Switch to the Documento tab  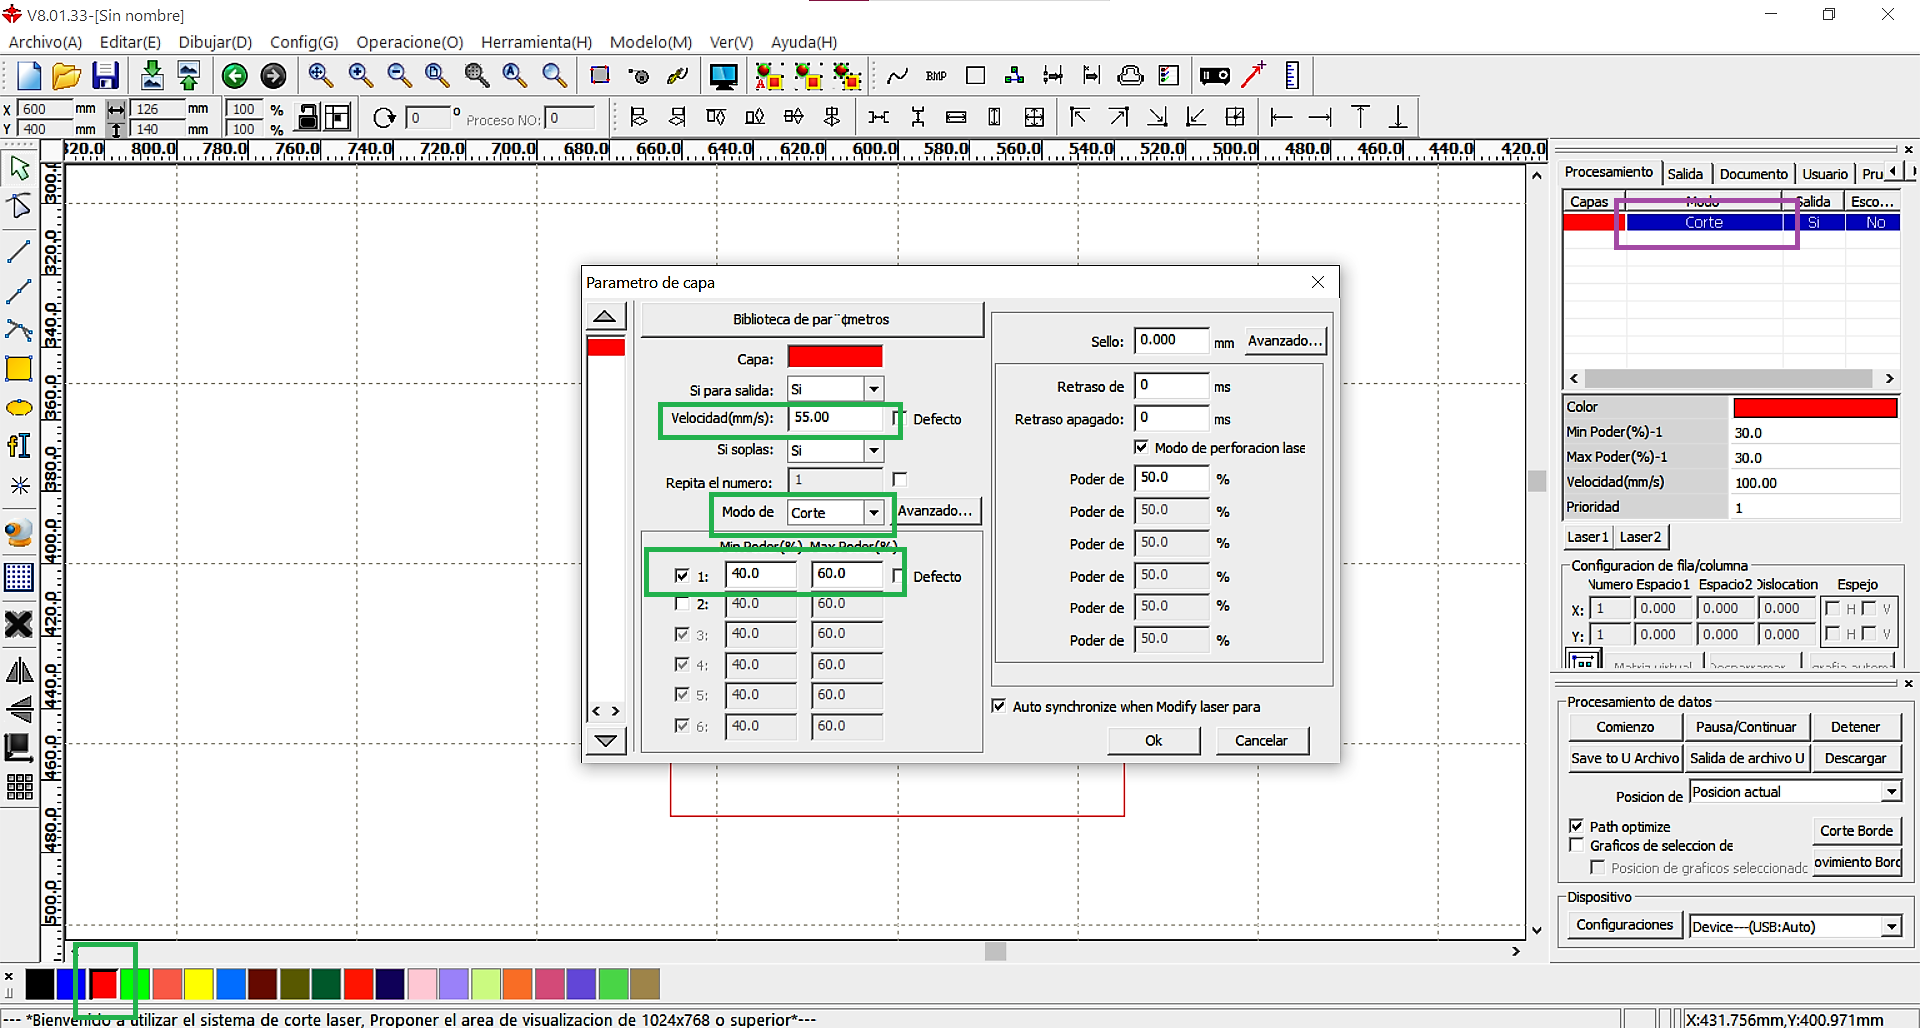click(1753, 174)
